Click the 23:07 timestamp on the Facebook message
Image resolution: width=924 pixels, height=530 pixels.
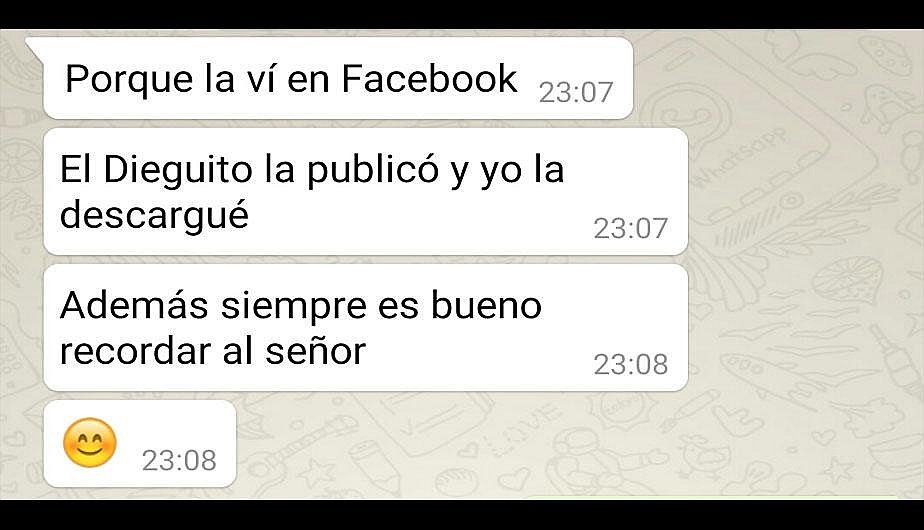(x=576, y=93)
